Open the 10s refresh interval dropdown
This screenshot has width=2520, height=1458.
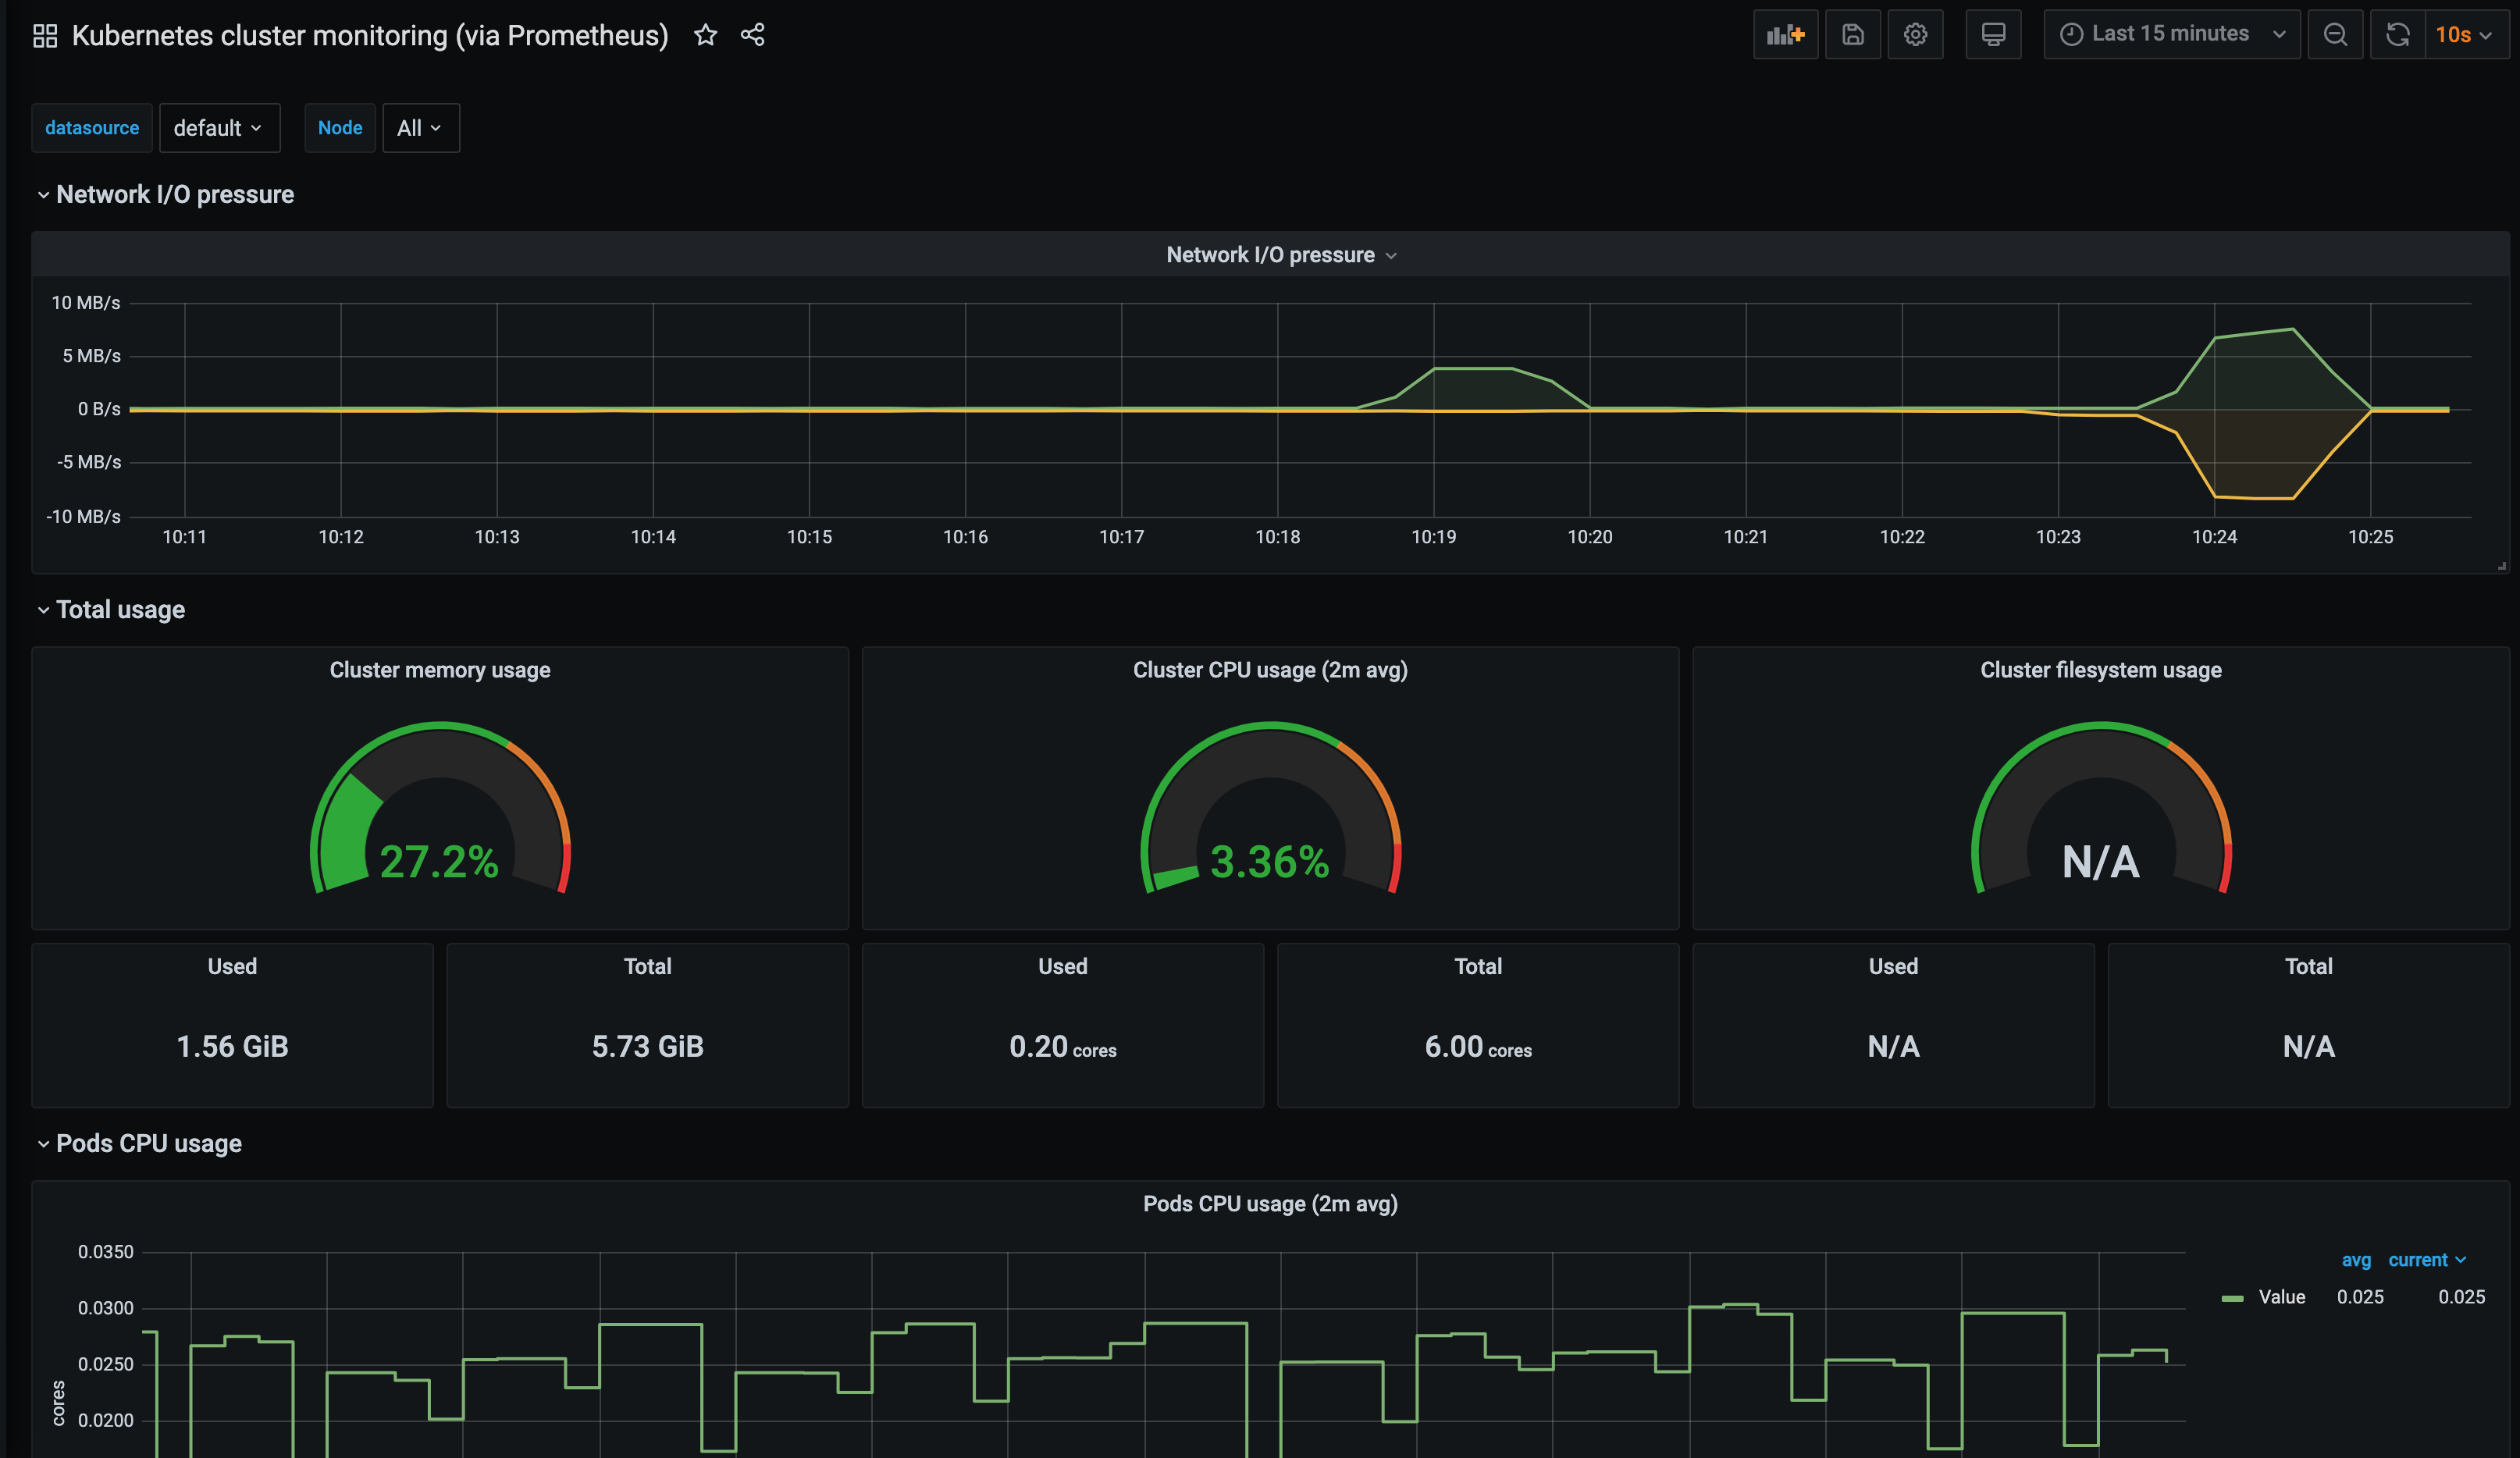tap(2464, 35)
